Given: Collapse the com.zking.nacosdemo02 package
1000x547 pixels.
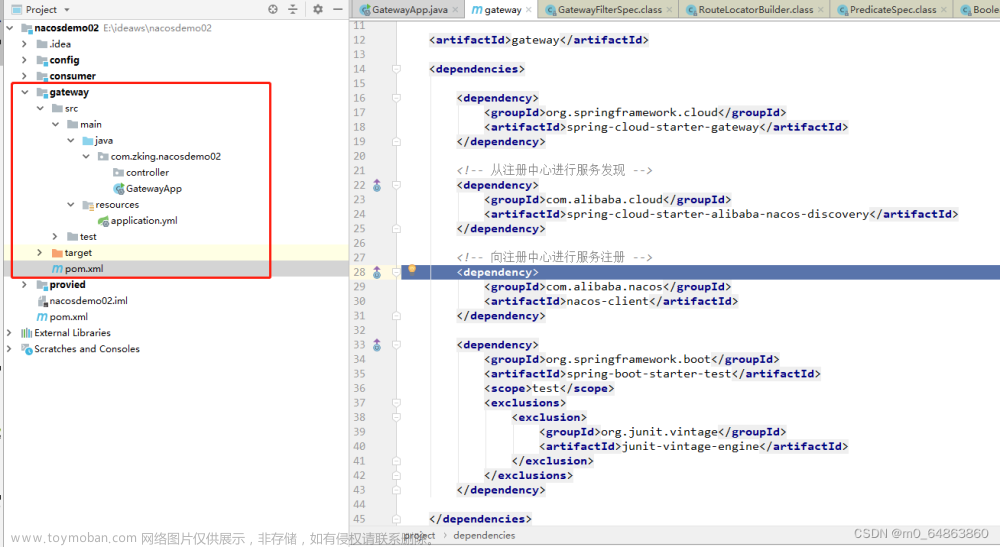Looking at the screenshot, I should pos(86,156).
